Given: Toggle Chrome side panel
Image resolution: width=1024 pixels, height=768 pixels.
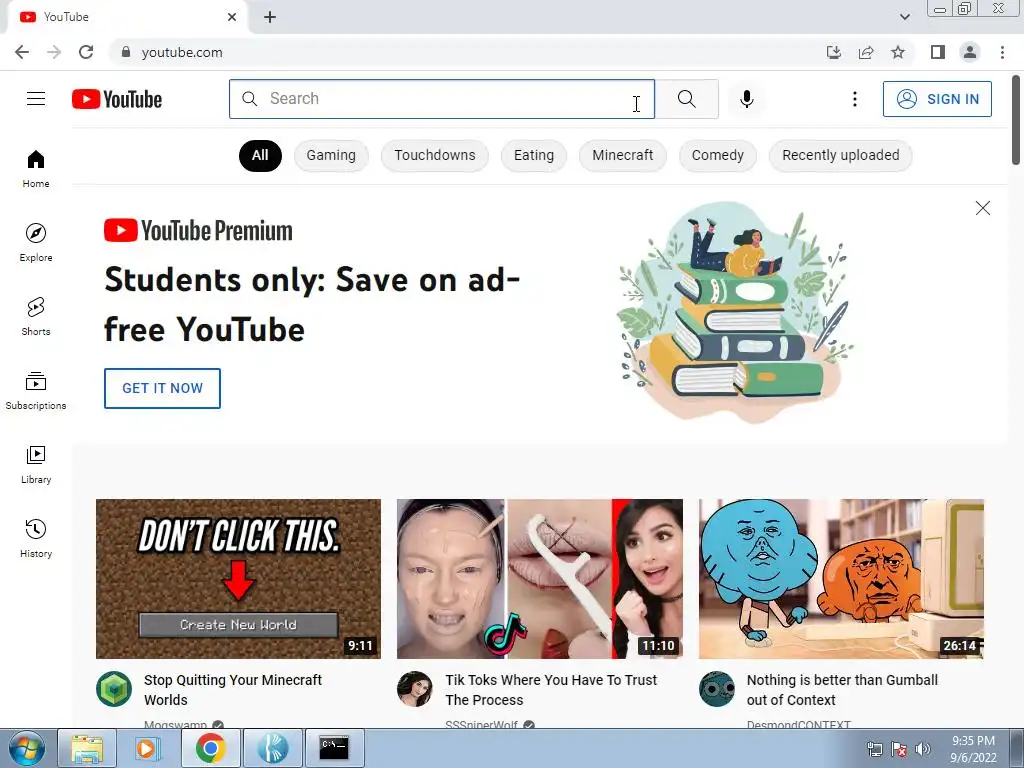Looking at the screenshot, I should coord(938,52).
